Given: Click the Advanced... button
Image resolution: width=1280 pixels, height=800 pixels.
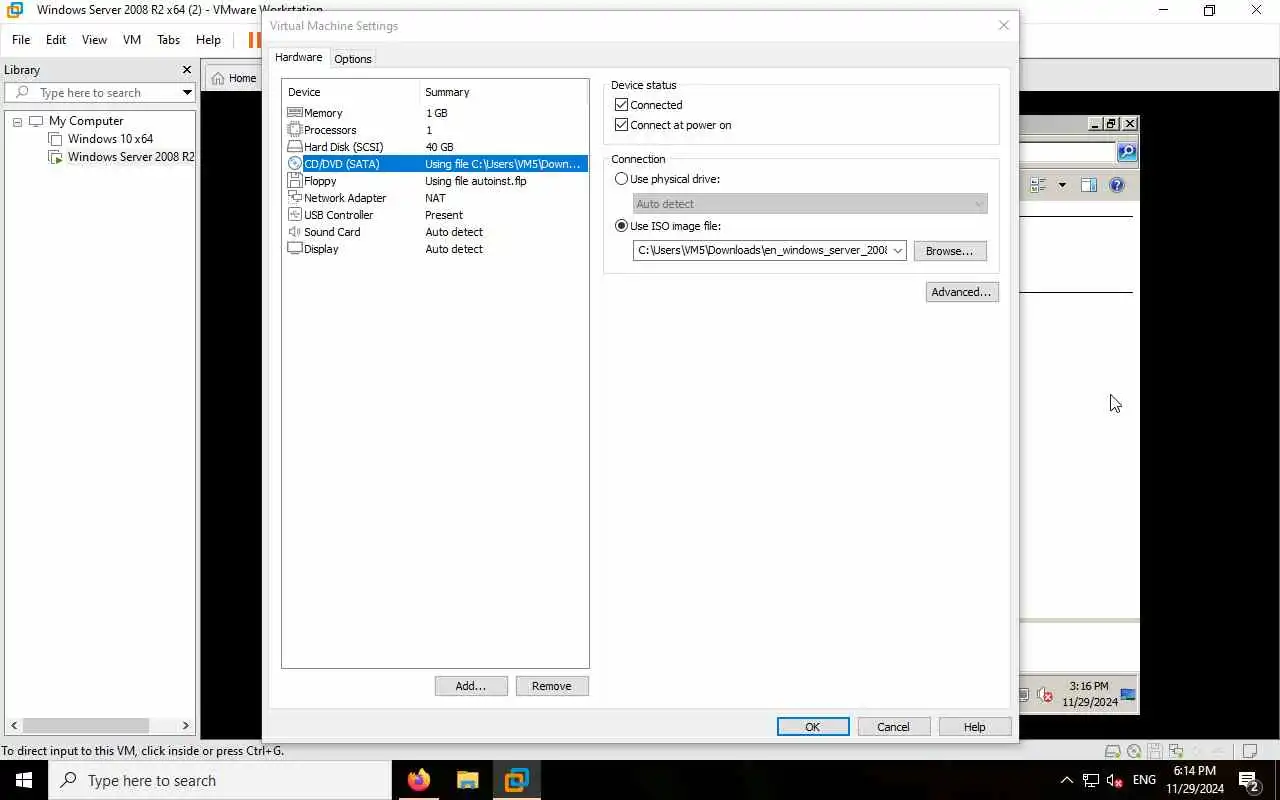Looking at the screenshot, I should (962, 292).
